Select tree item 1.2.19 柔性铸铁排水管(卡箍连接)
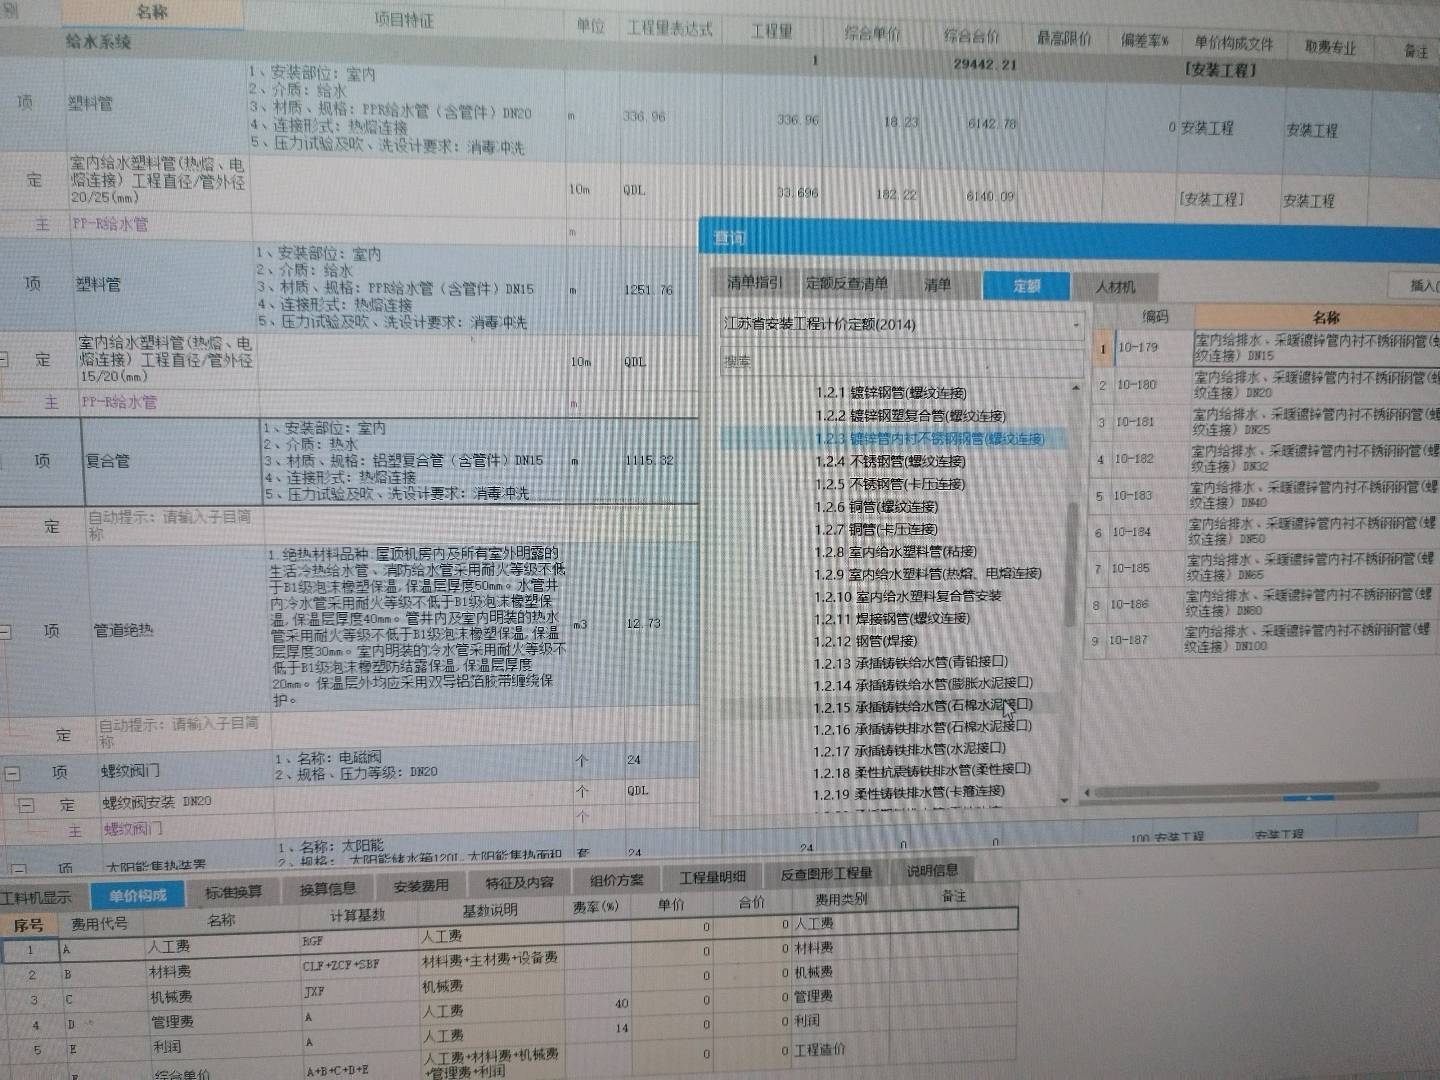The image size is (1440, 1080). 910,793
